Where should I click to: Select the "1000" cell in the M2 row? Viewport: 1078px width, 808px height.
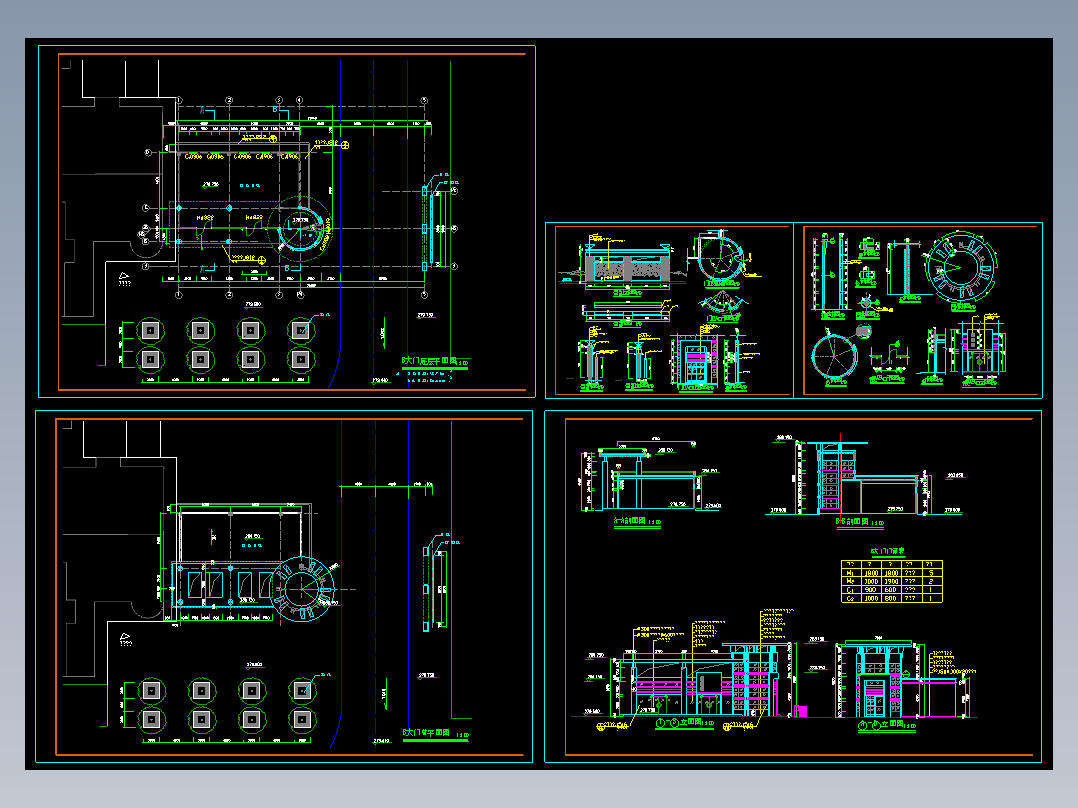click(x=871, y=581)
